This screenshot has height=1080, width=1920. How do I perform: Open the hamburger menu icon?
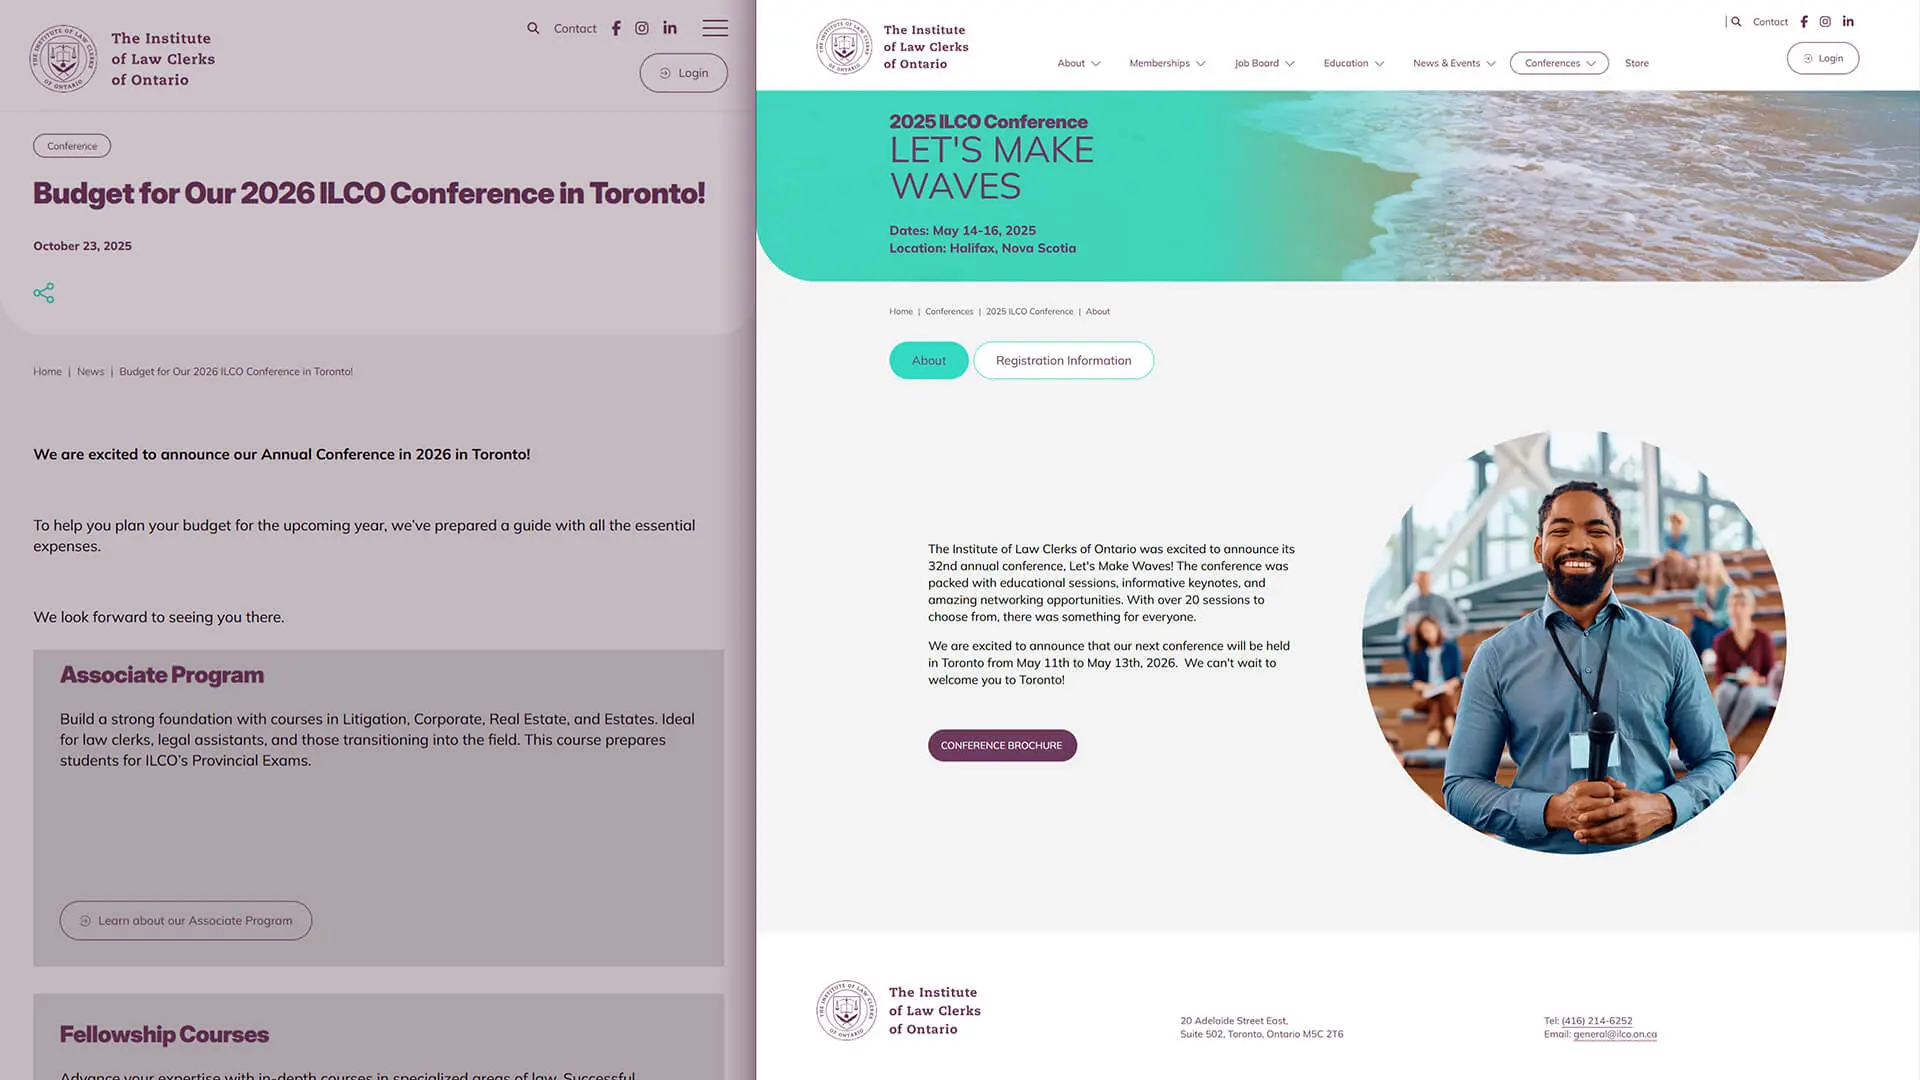714,28
